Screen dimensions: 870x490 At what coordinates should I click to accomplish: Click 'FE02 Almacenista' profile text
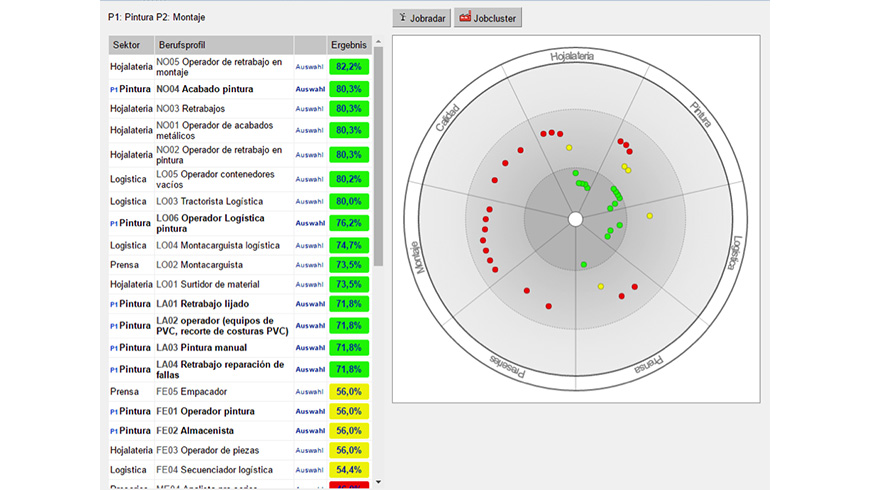[195, 431]
